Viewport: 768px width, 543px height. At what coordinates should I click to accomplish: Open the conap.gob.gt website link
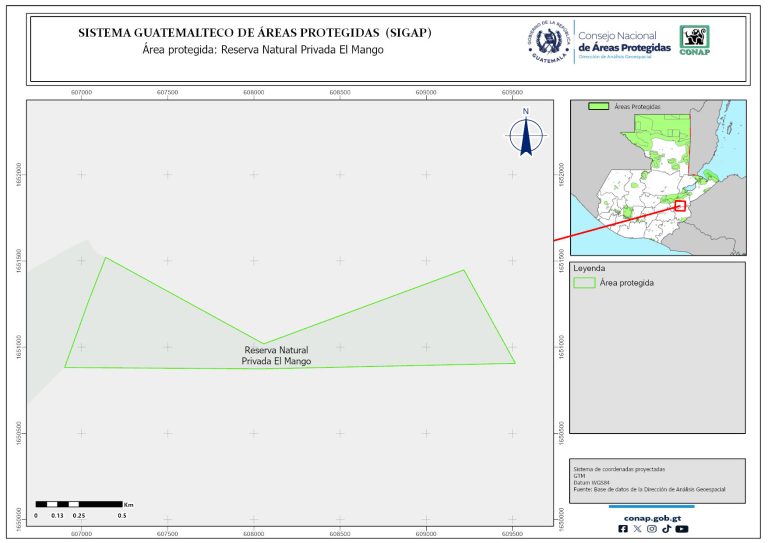click(x=652, y=517)
